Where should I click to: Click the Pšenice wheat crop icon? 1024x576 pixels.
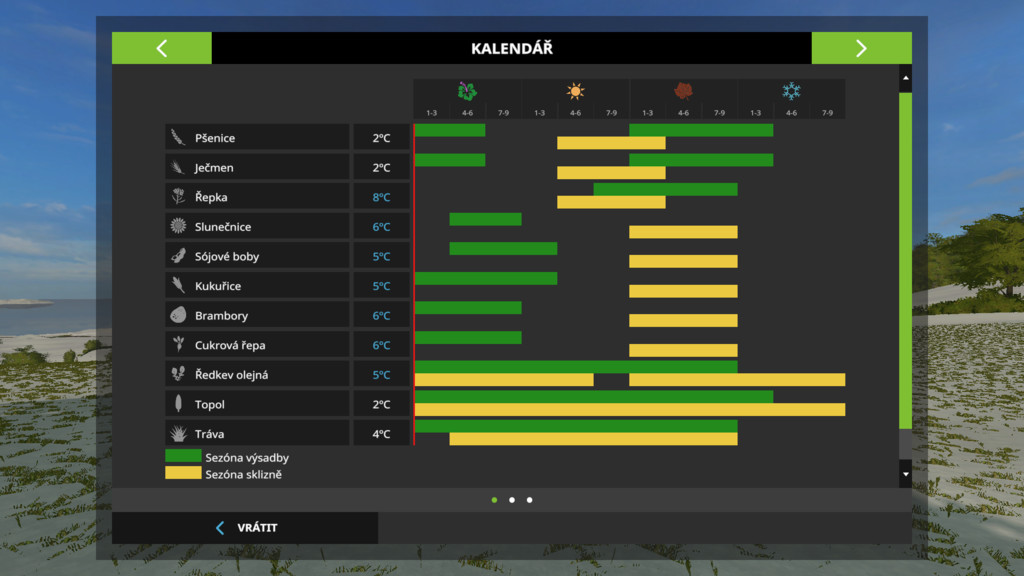click(x=178, y=138)
